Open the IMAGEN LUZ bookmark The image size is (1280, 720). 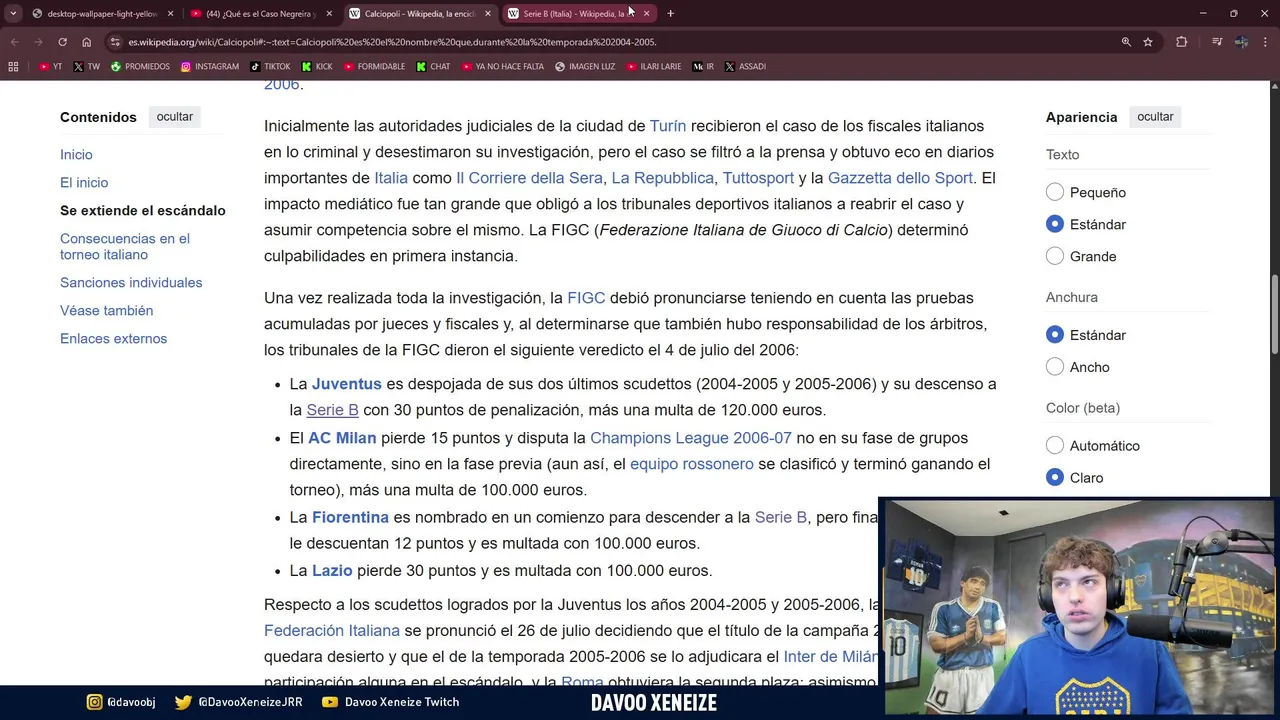pyautogui.click(x=585, y=66)
